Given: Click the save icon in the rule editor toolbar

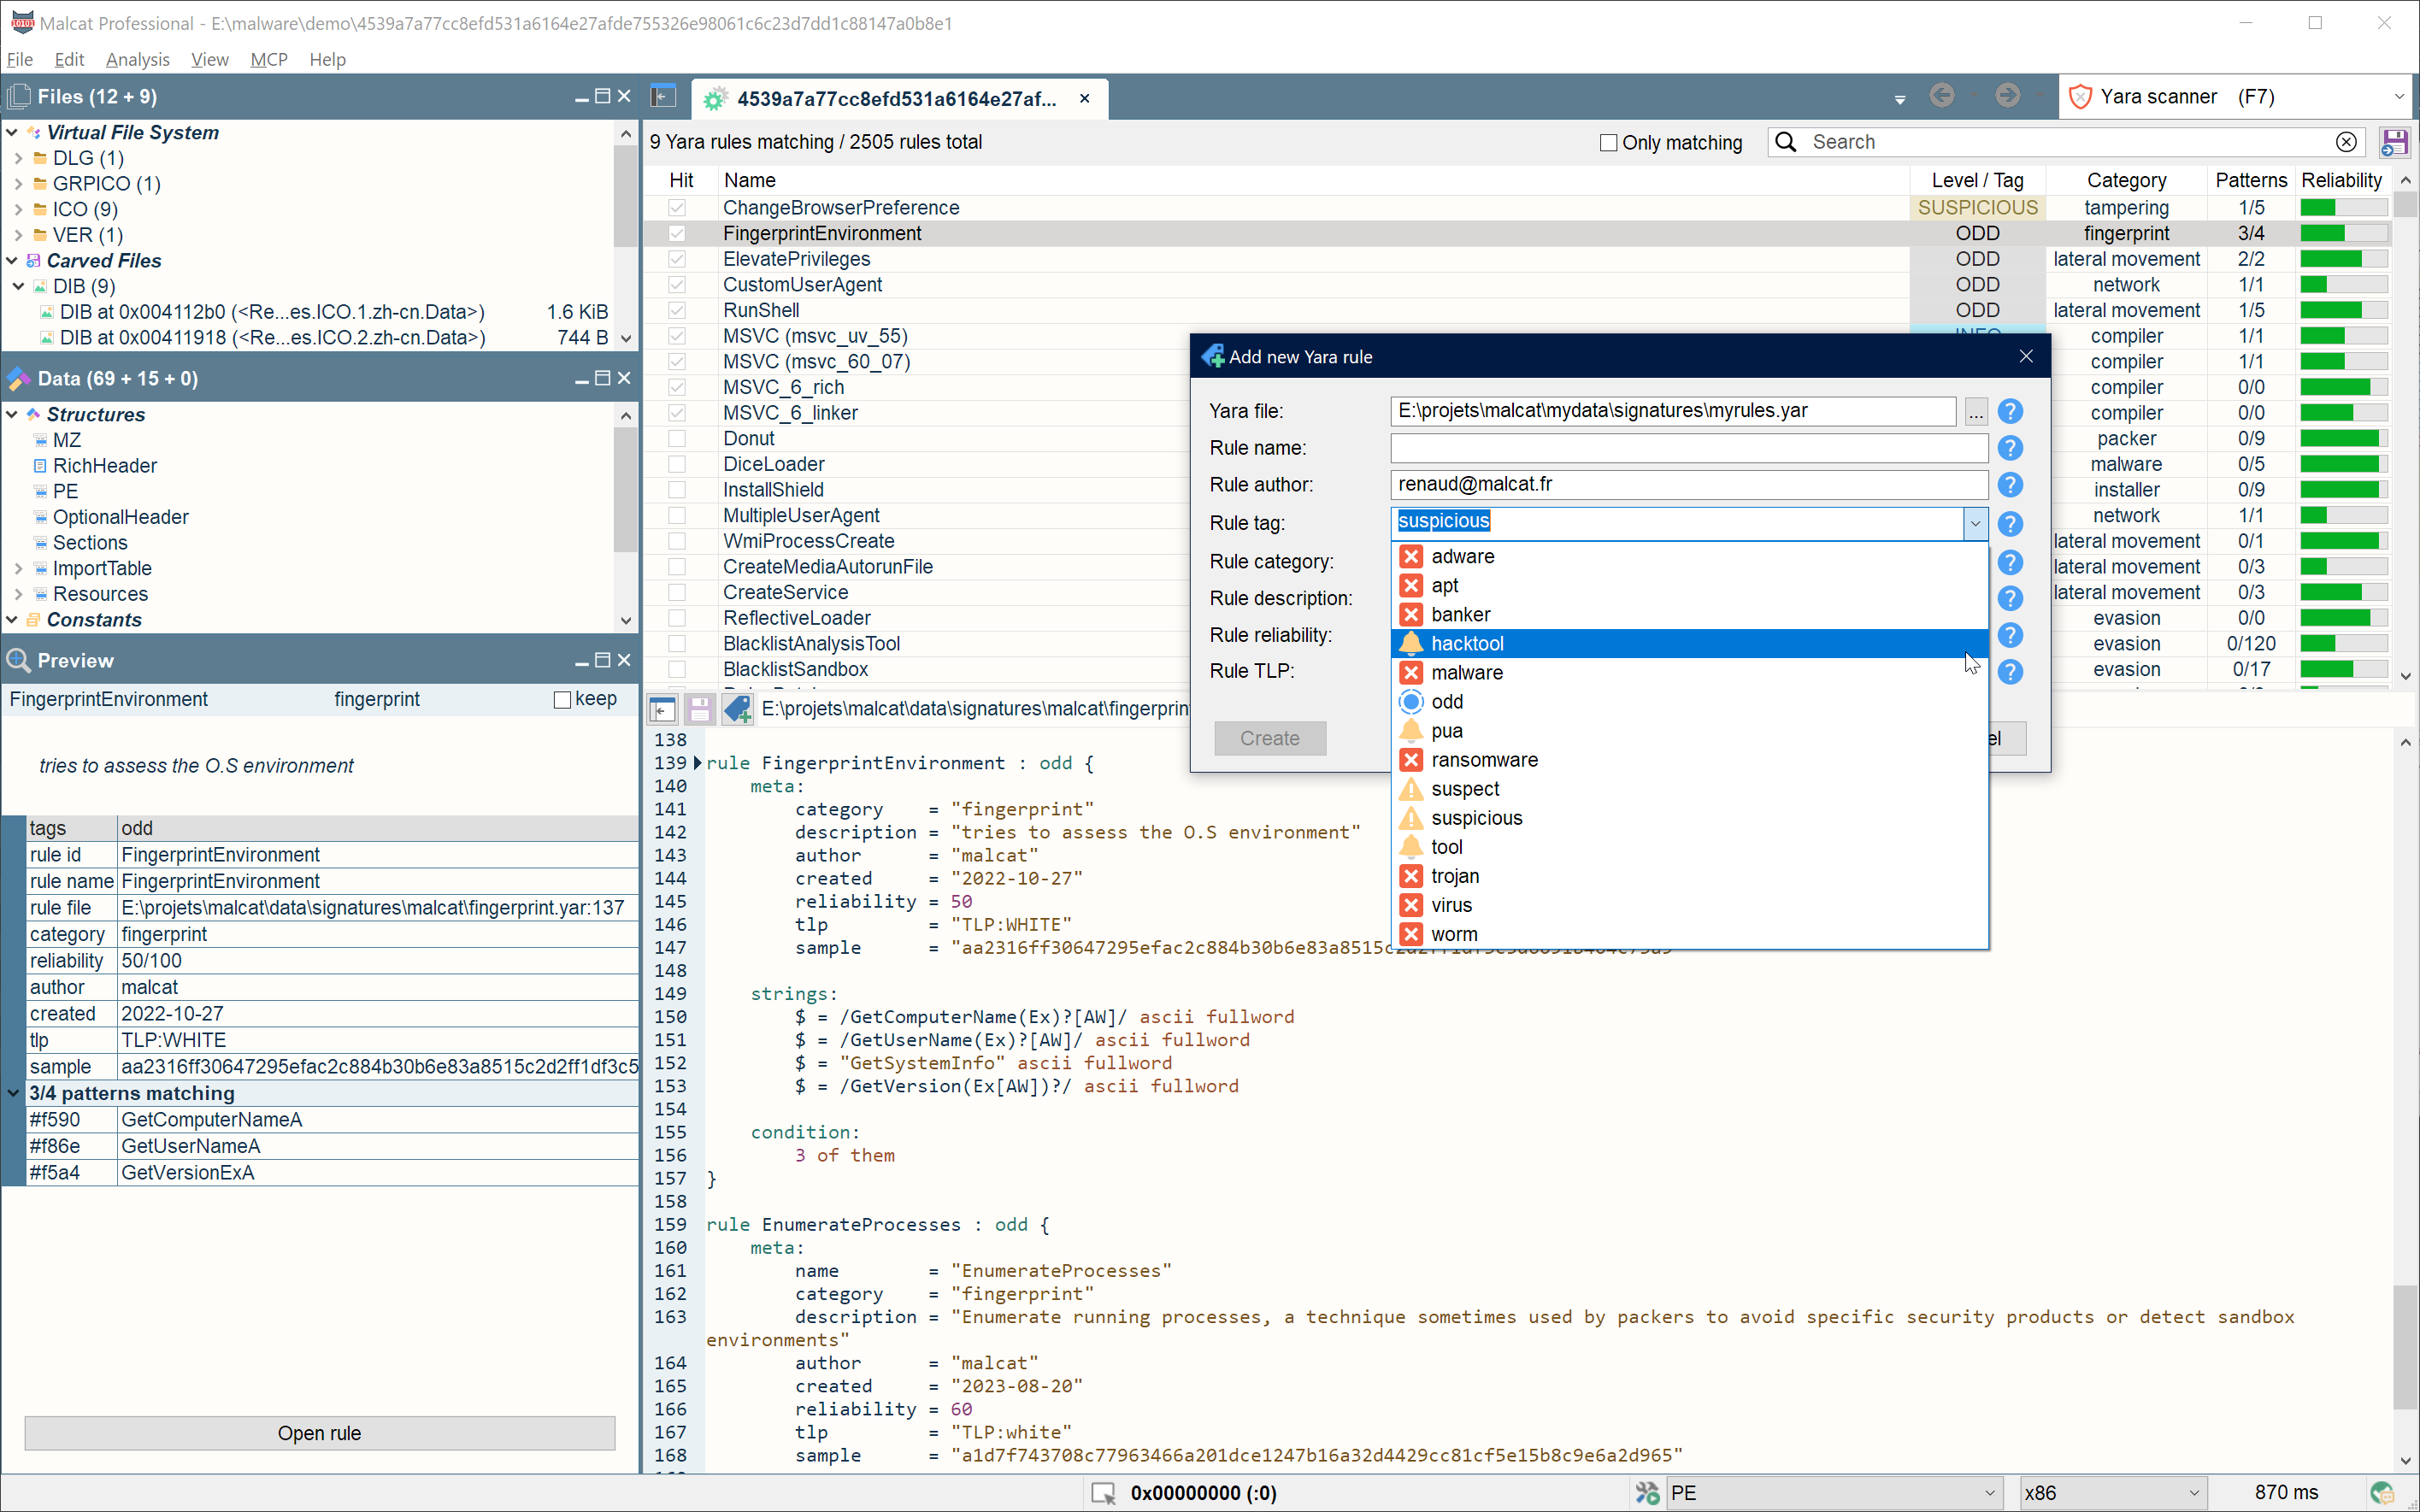Looking at the screenshot, I should pyautogui.click(x=700, y=709).
